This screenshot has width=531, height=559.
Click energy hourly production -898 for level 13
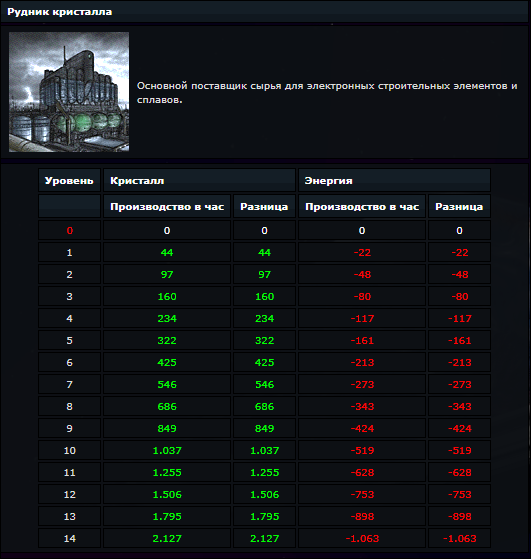pos(362,517)
